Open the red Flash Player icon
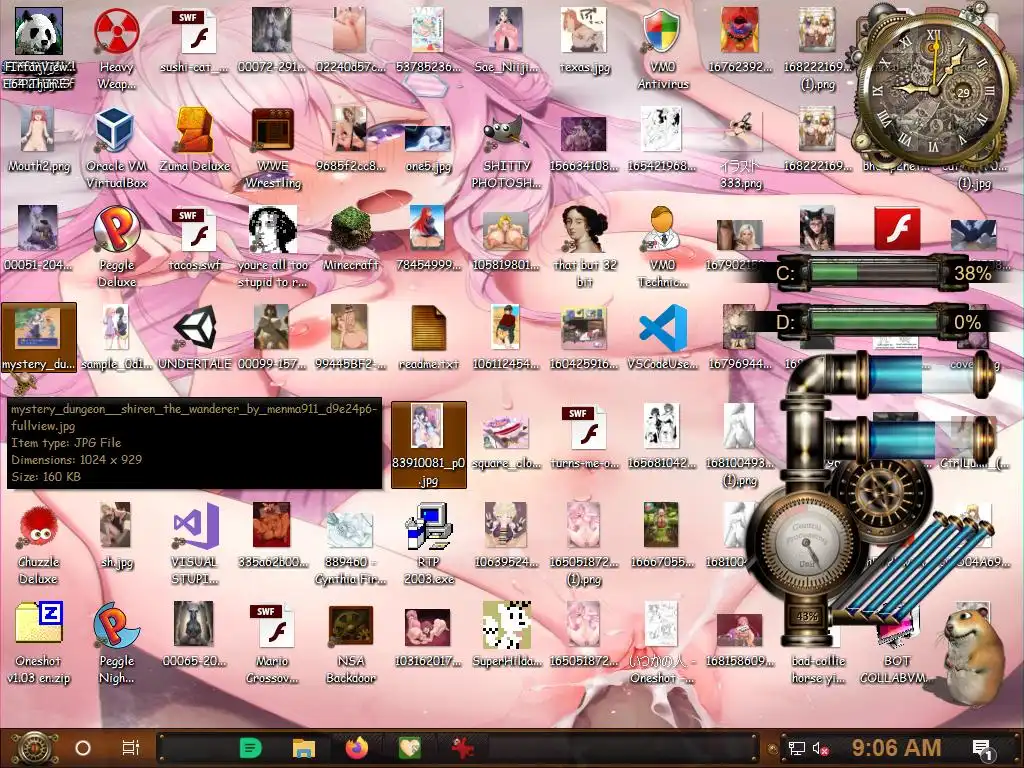The width and height of the screenshot is (1024, 768). (x=897, y=229)
